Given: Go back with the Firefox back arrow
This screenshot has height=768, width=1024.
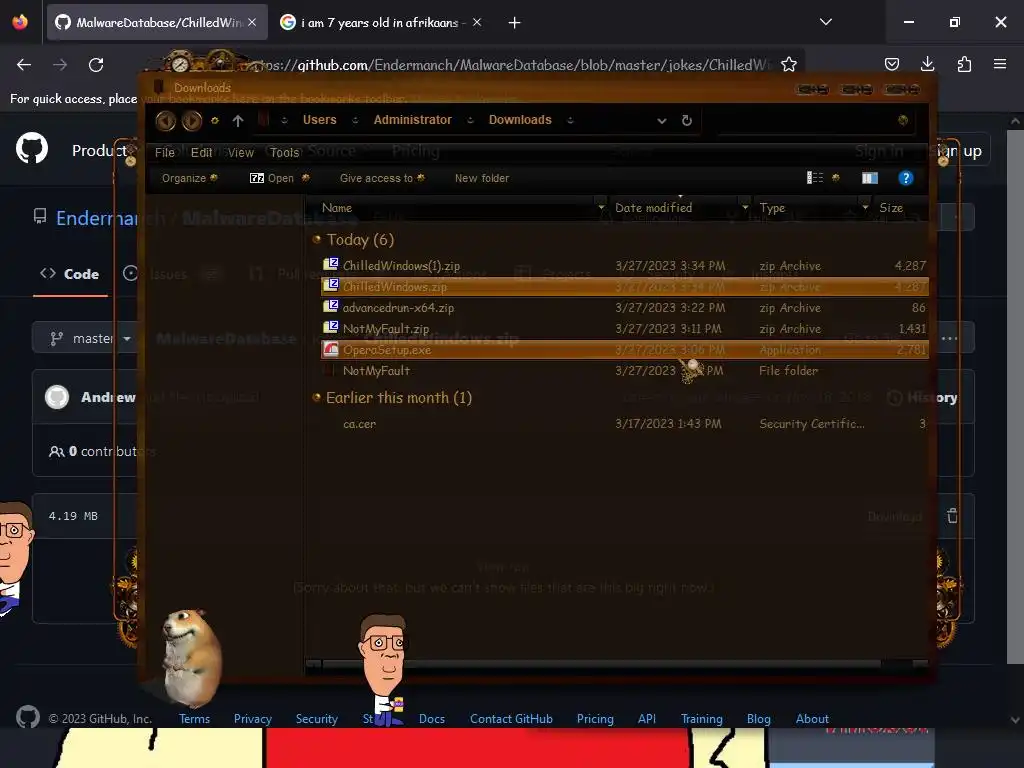Looking at the screenshot, I should 24,65.
